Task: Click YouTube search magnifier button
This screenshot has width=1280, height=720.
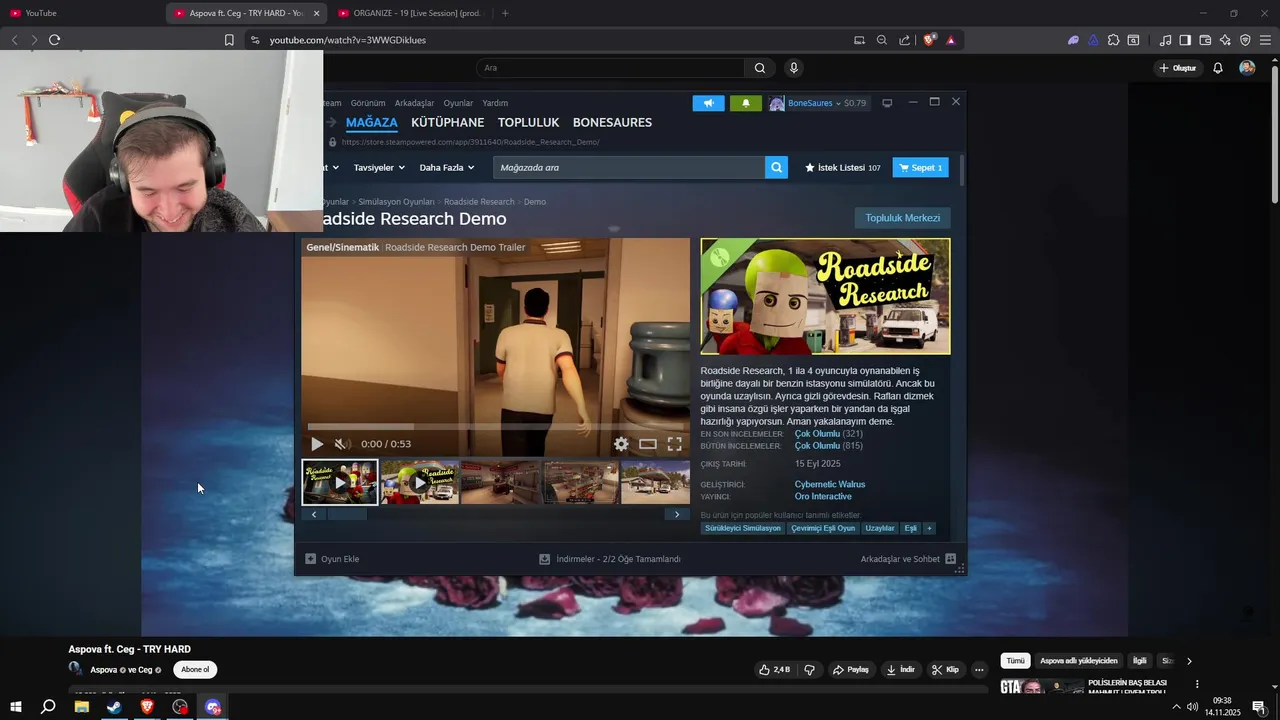Action: [x=760, y=68]
